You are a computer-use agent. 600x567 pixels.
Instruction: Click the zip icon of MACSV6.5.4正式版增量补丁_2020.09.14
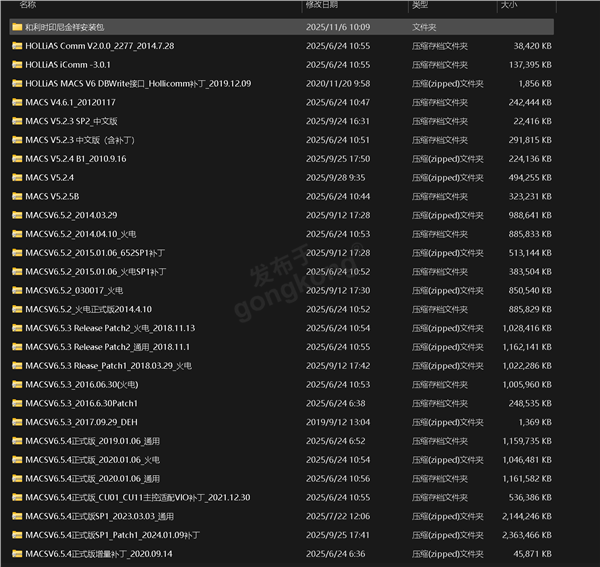pyautogui.click(x=17, y=554)
